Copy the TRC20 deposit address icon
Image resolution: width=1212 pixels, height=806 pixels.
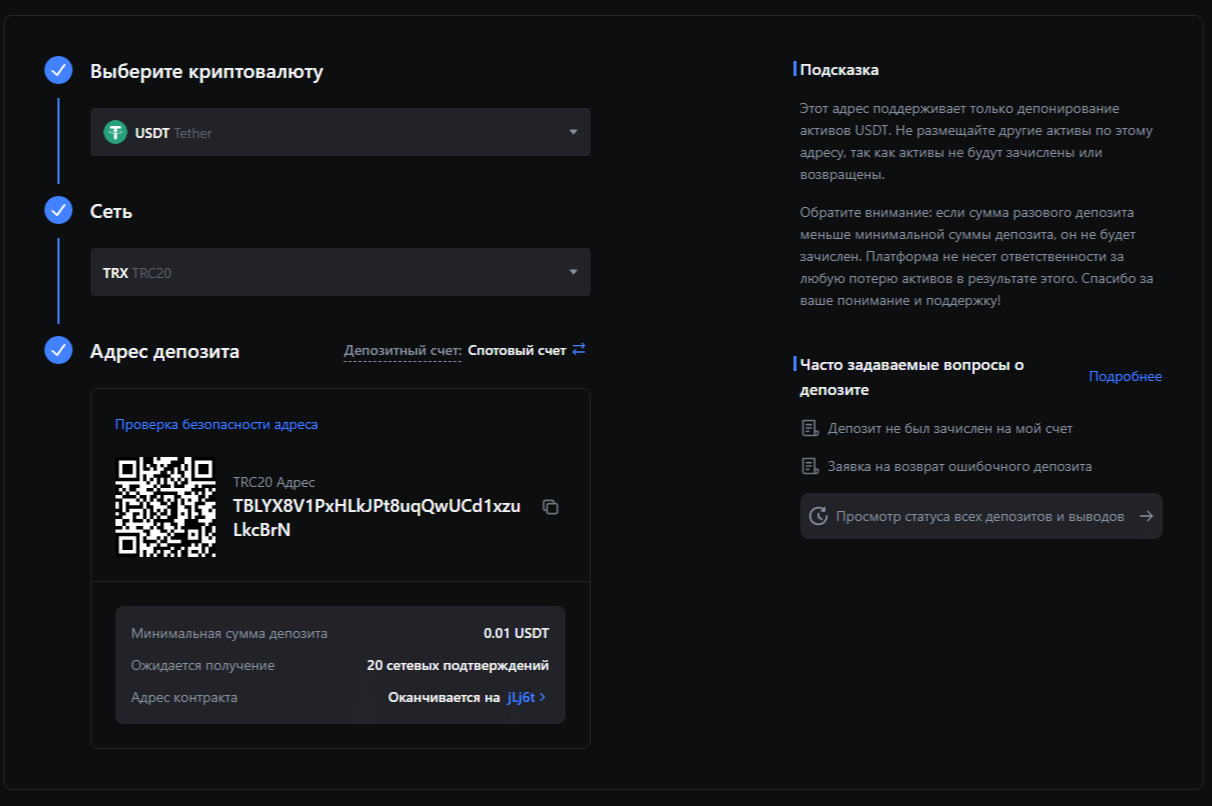point(550,507)
